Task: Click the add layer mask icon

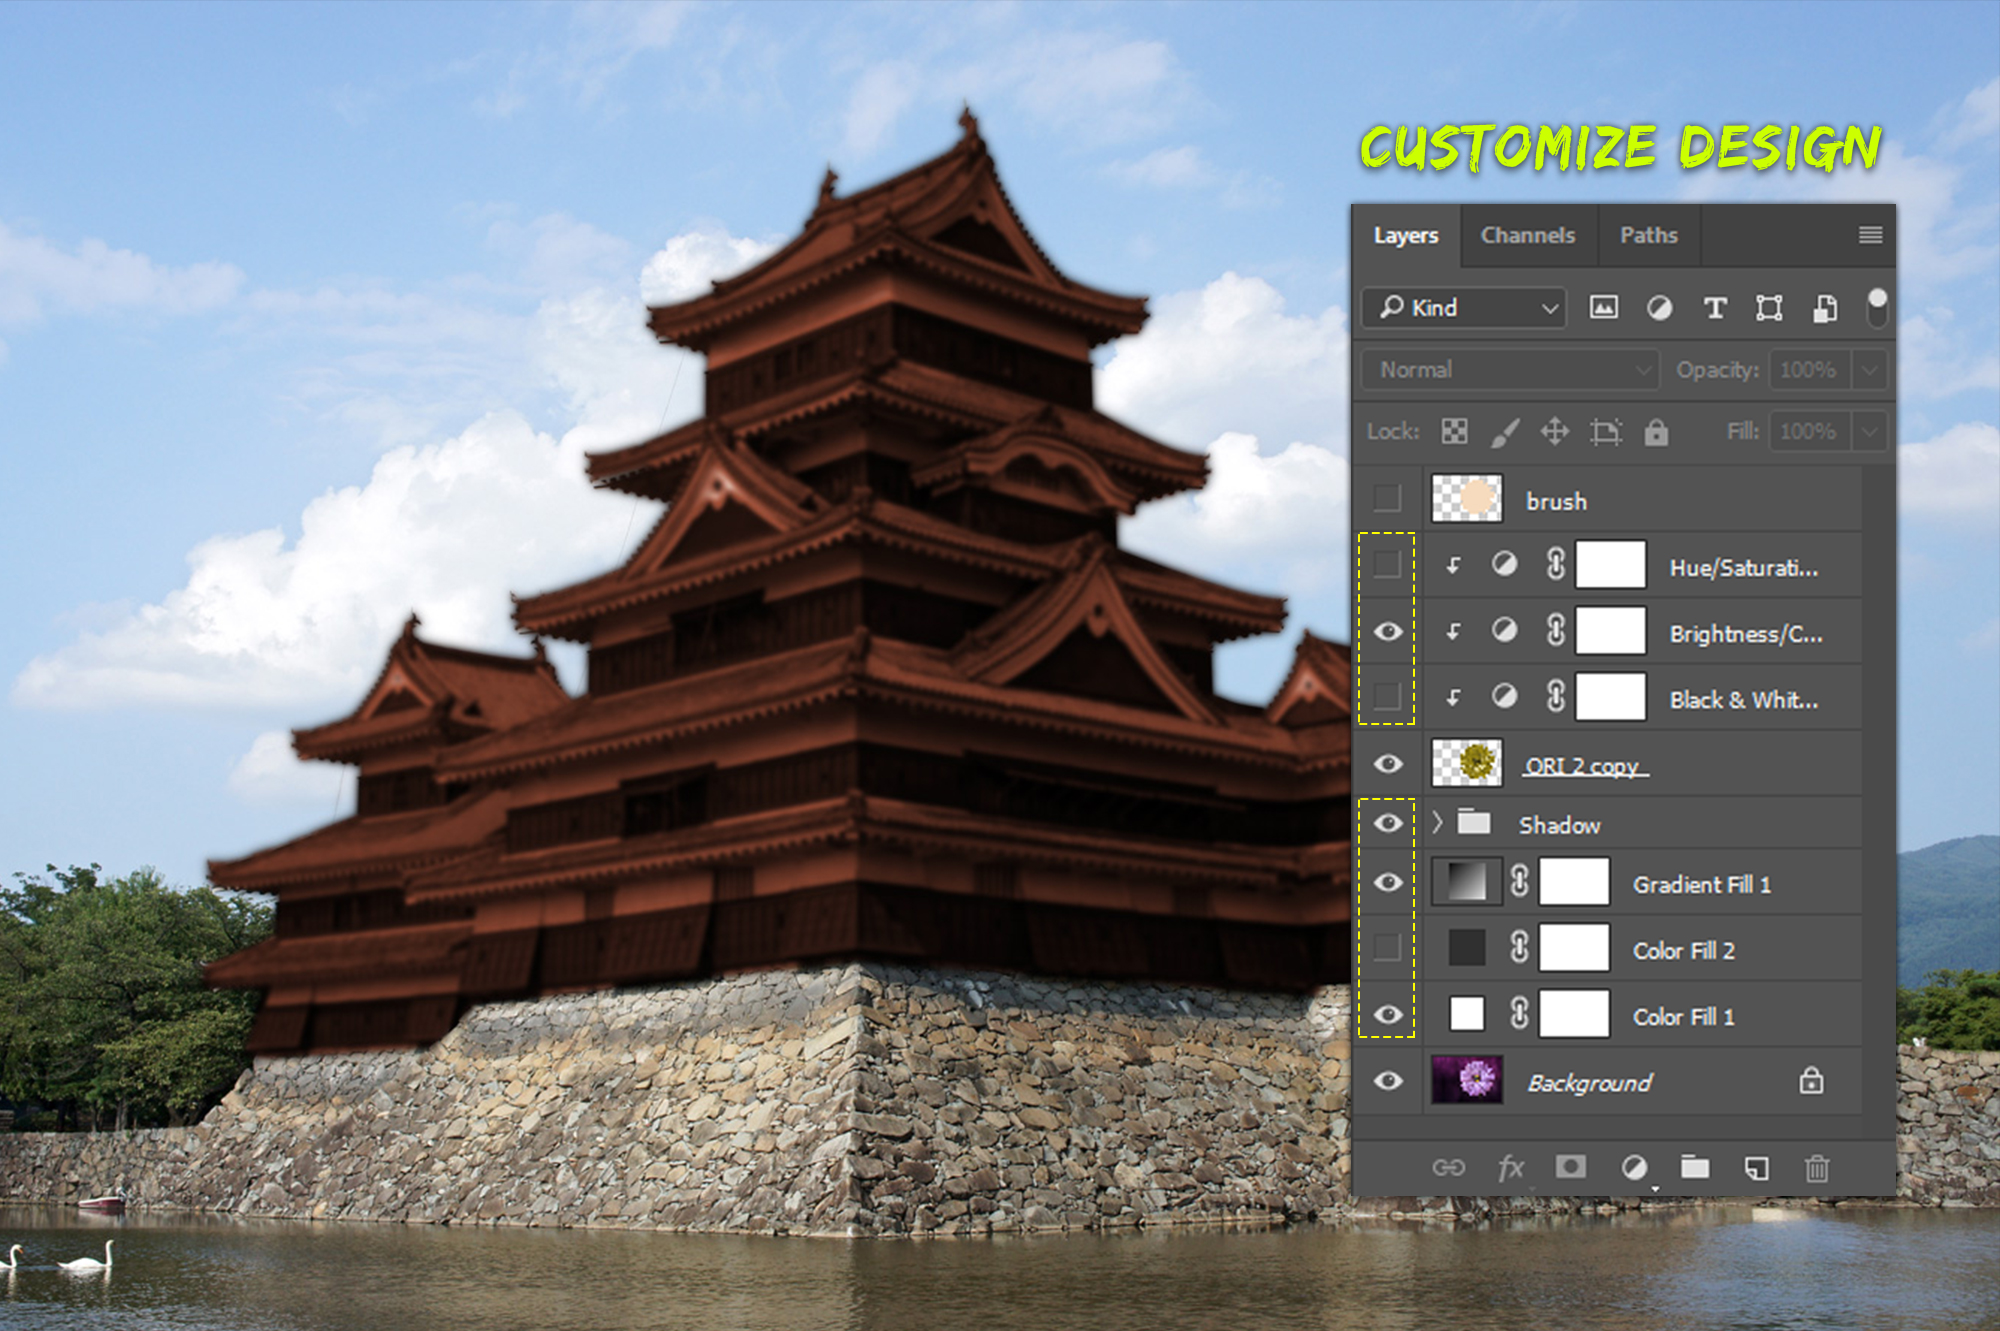Action: 1570,1167
